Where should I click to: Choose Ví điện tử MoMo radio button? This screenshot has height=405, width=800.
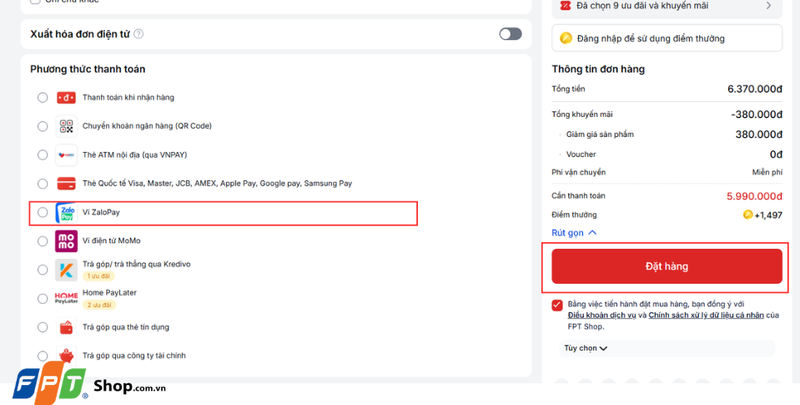43,241
